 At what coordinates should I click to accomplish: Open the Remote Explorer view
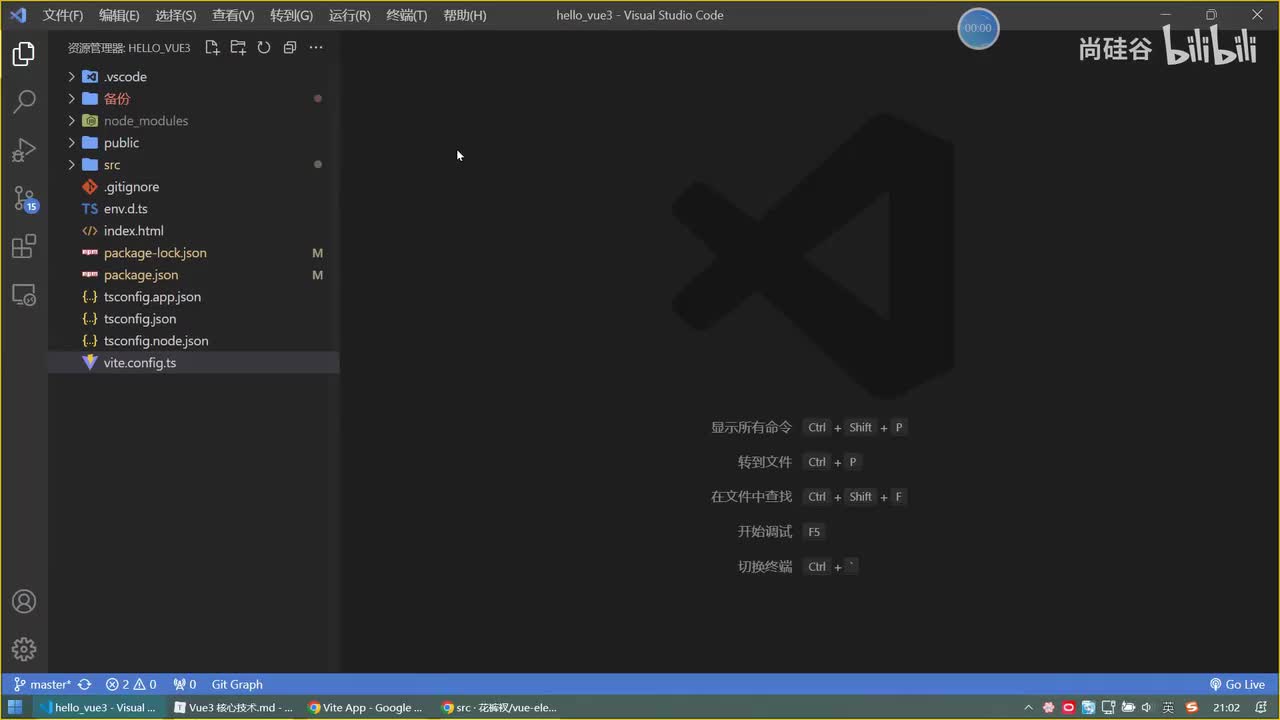pyautogui.click(x=24, y=294)
